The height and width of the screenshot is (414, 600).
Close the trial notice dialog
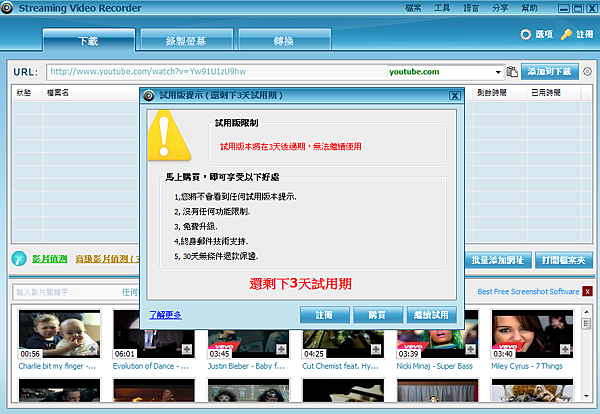(x=455, y=96)
